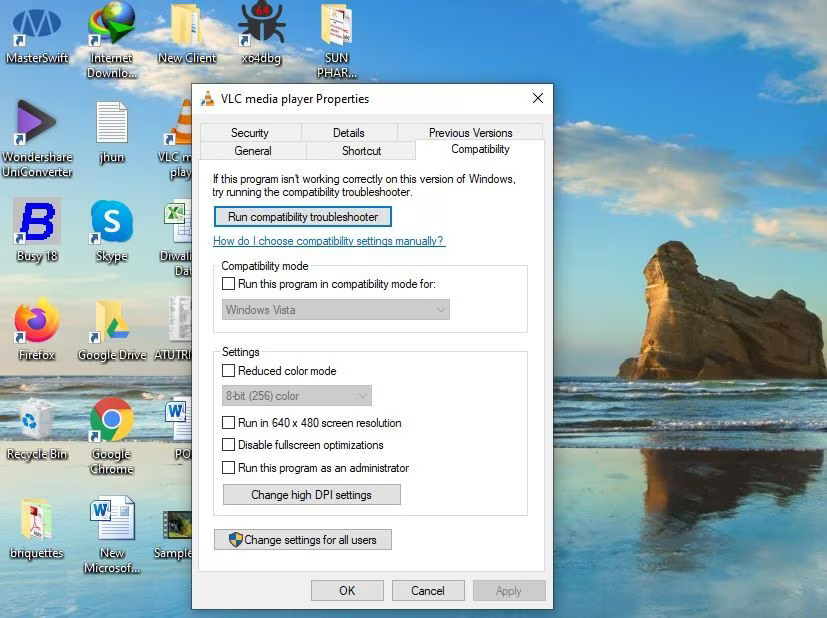The image size is (827, 618).
Task: Check Disable fullscreen optimizations
Action: coord(228,445)
